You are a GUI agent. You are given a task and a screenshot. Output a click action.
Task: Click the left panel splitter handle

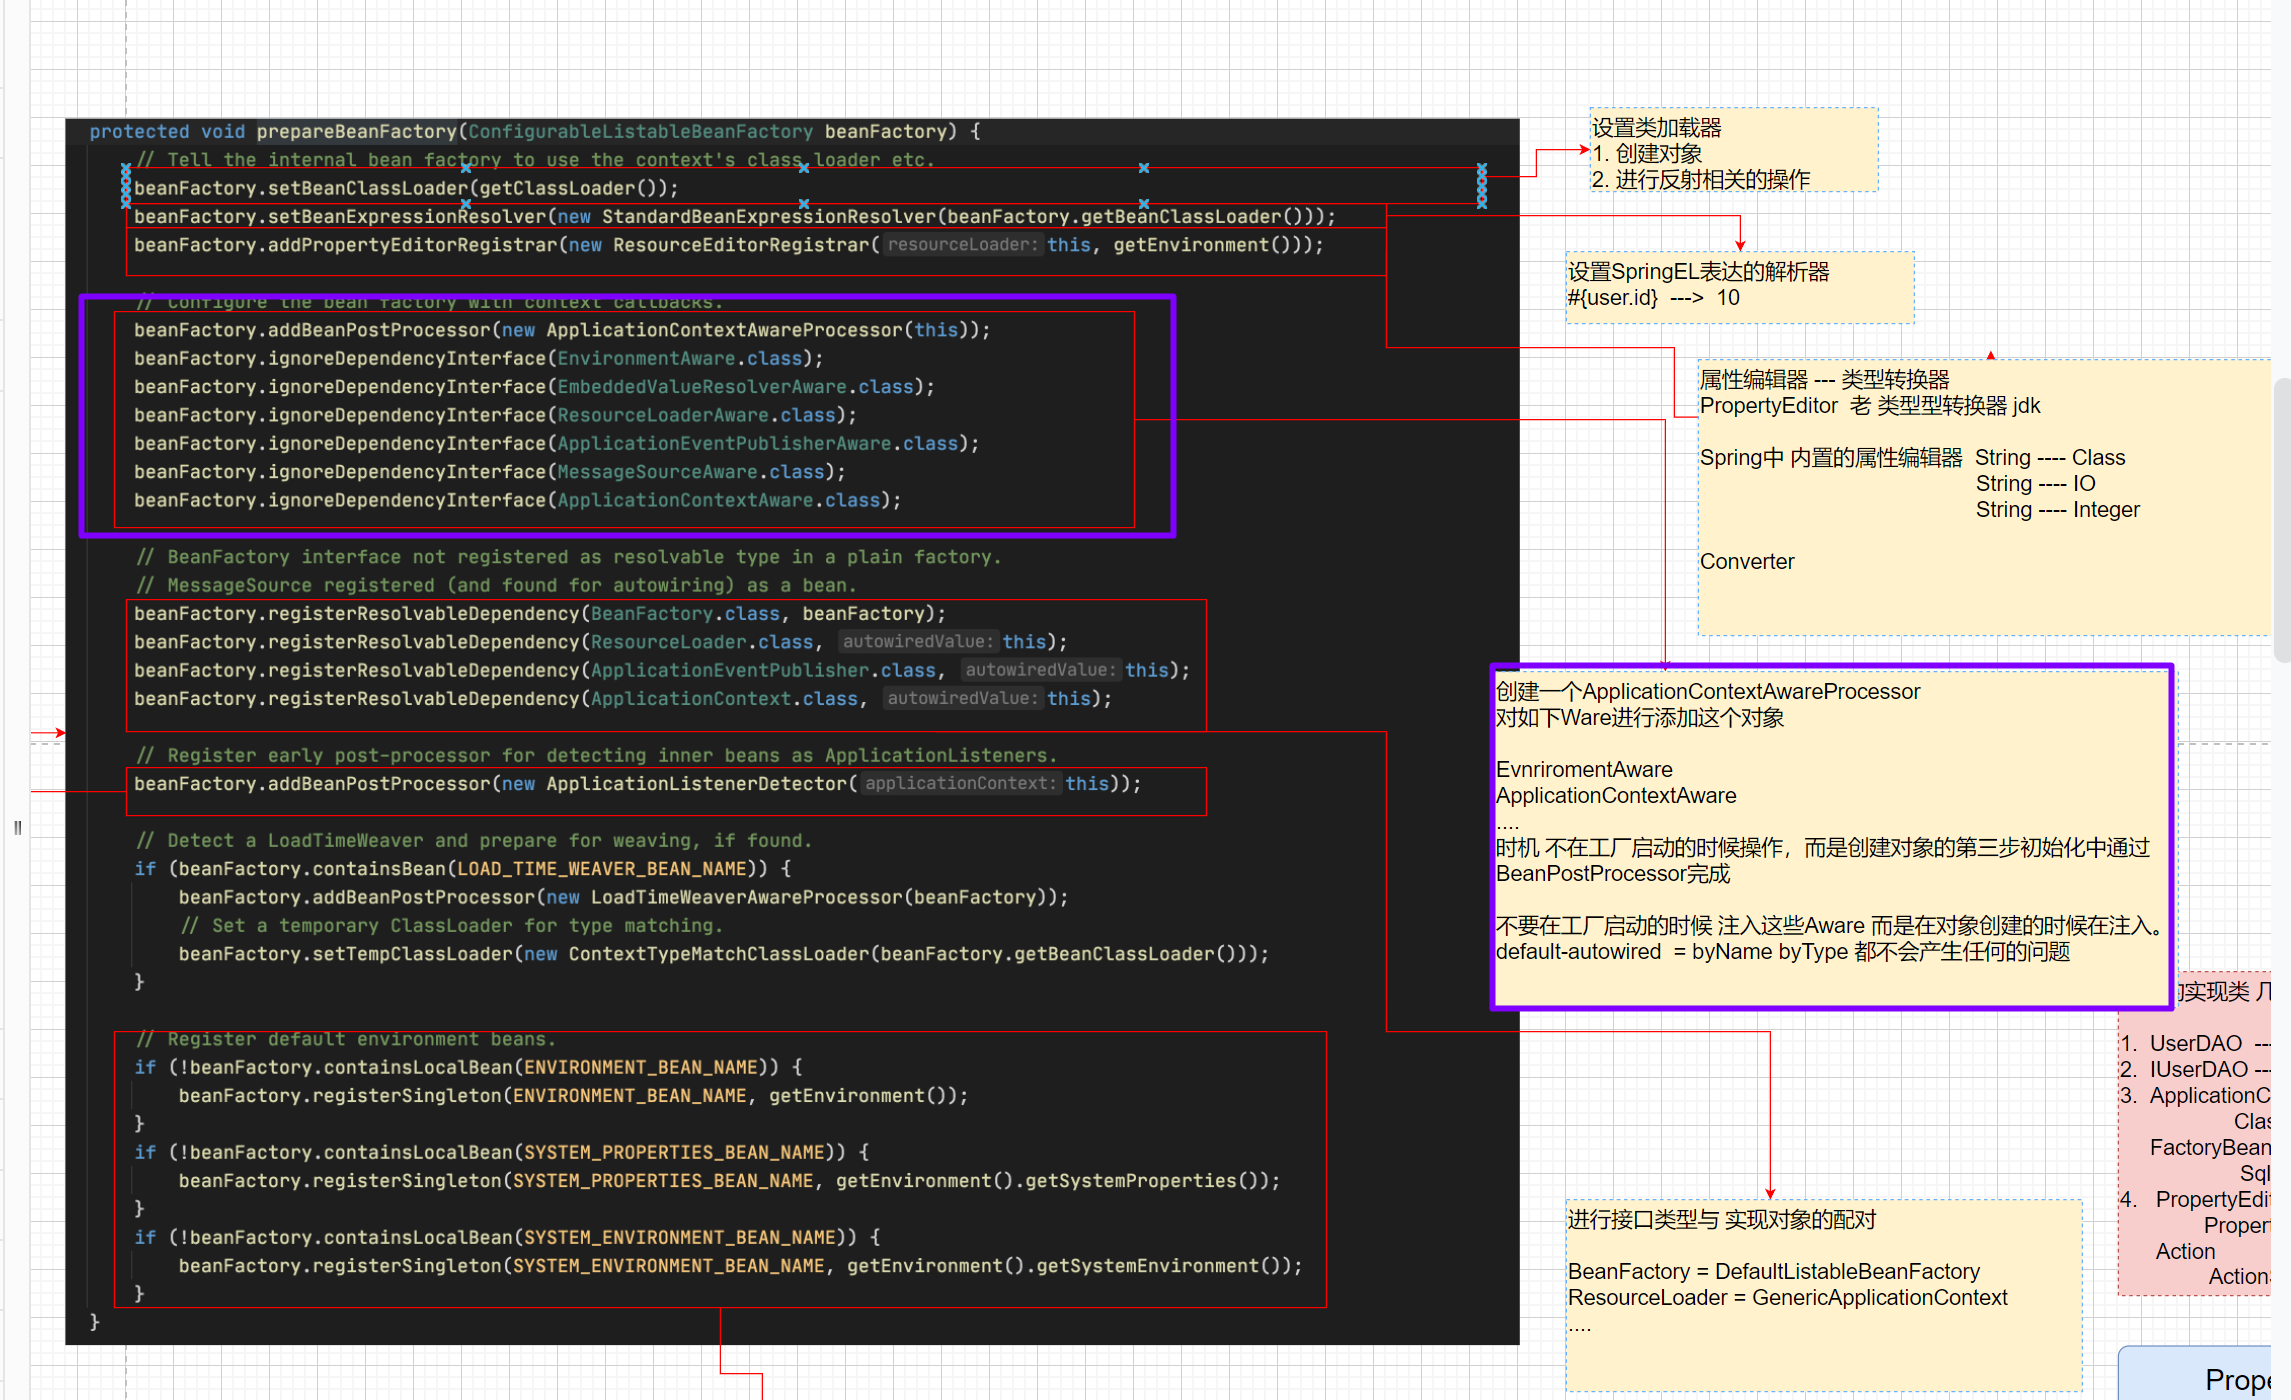point(18,827)
